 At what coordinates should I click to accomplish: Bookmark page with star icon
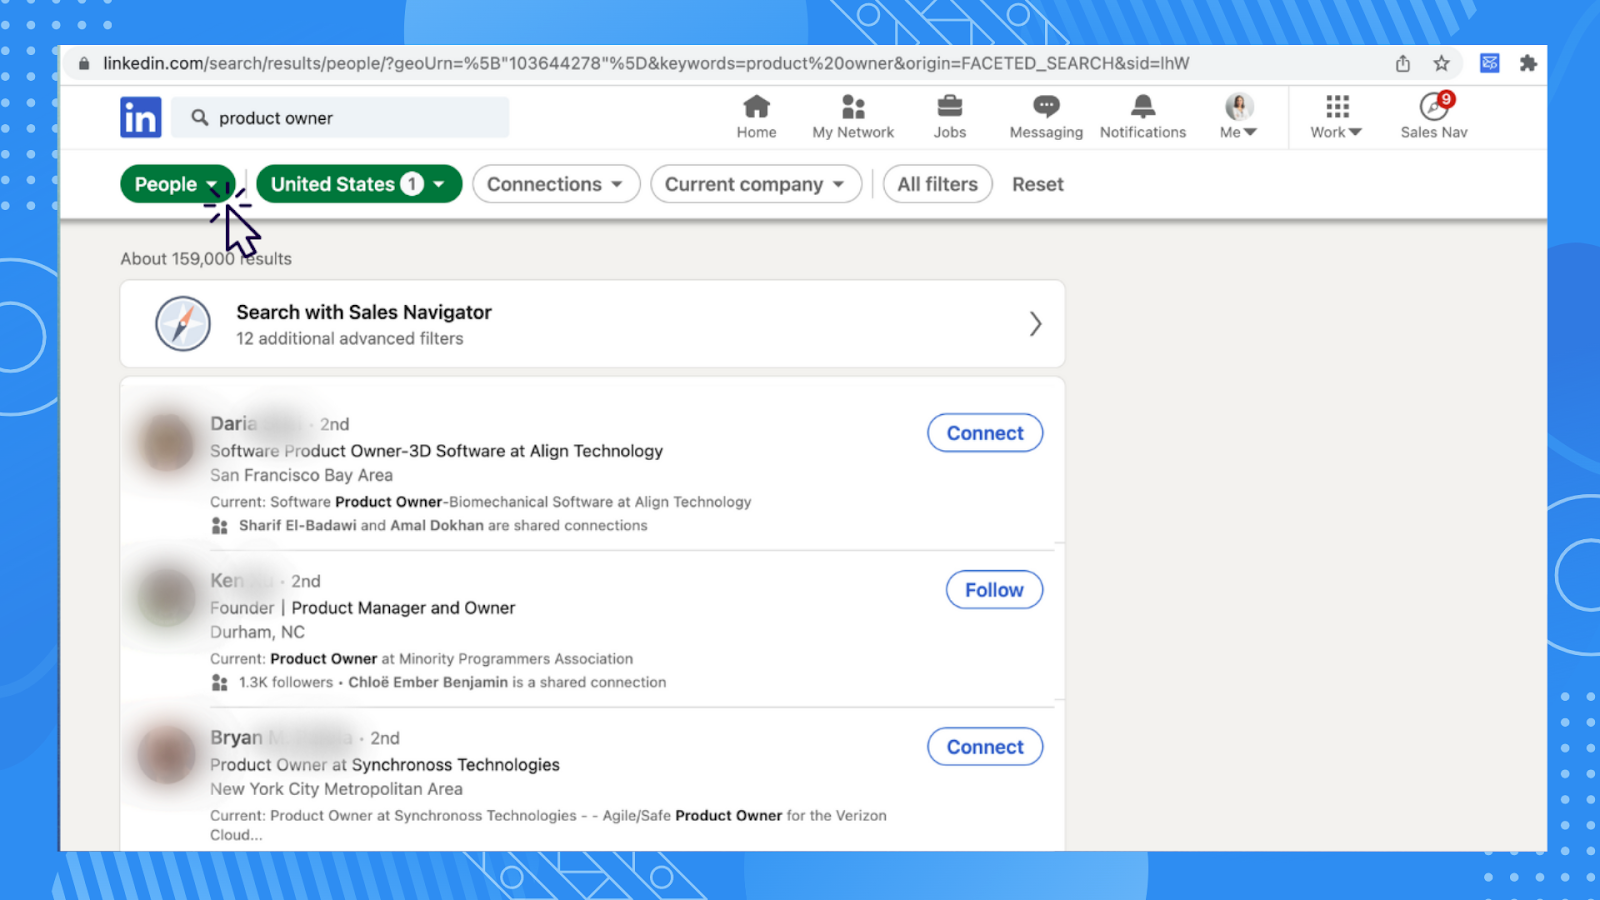coord(1441,63)
